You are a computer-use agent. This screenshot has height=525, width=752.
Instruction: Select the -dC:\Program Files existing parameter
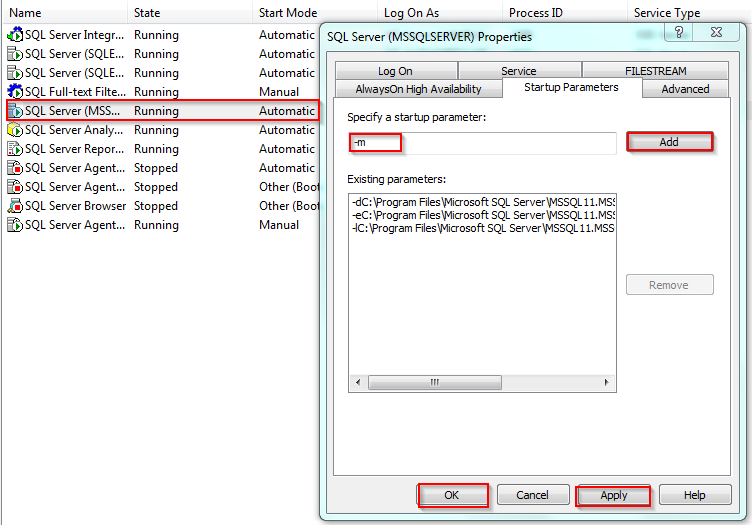pos(482,202)
